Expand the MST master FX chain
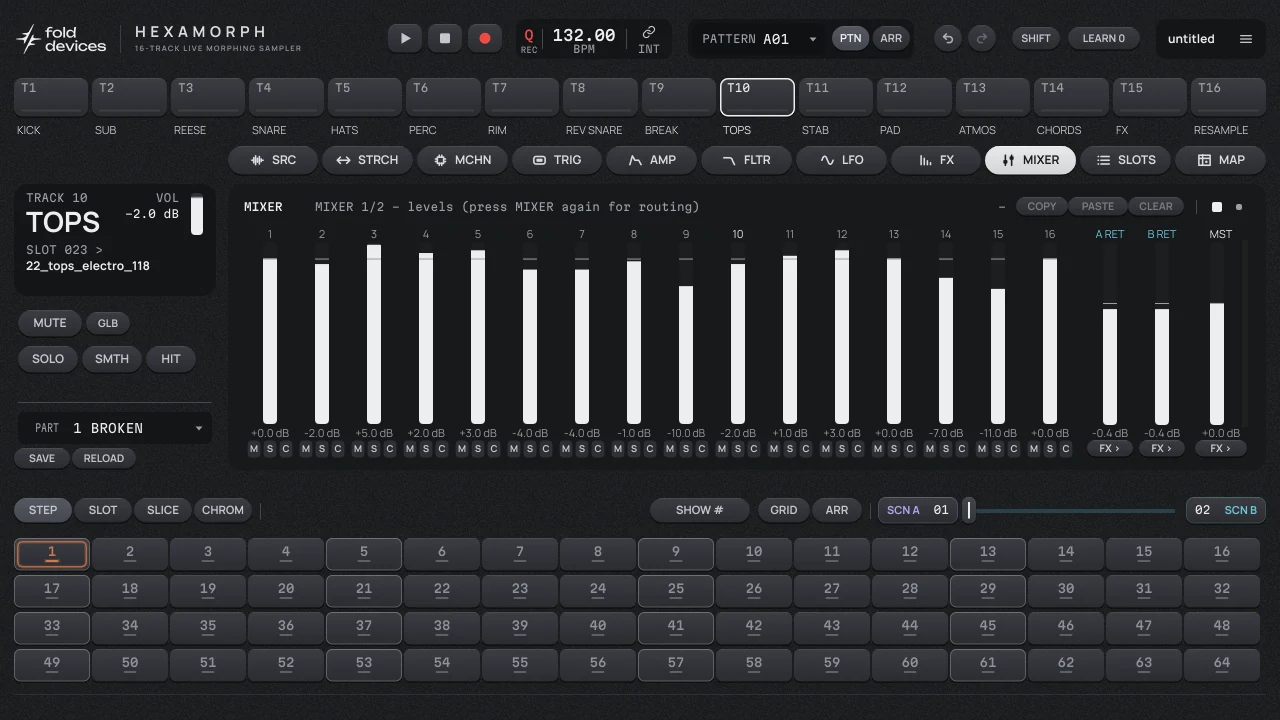This screenshot has width=1280, height=720. click(x=1221, y=449)
